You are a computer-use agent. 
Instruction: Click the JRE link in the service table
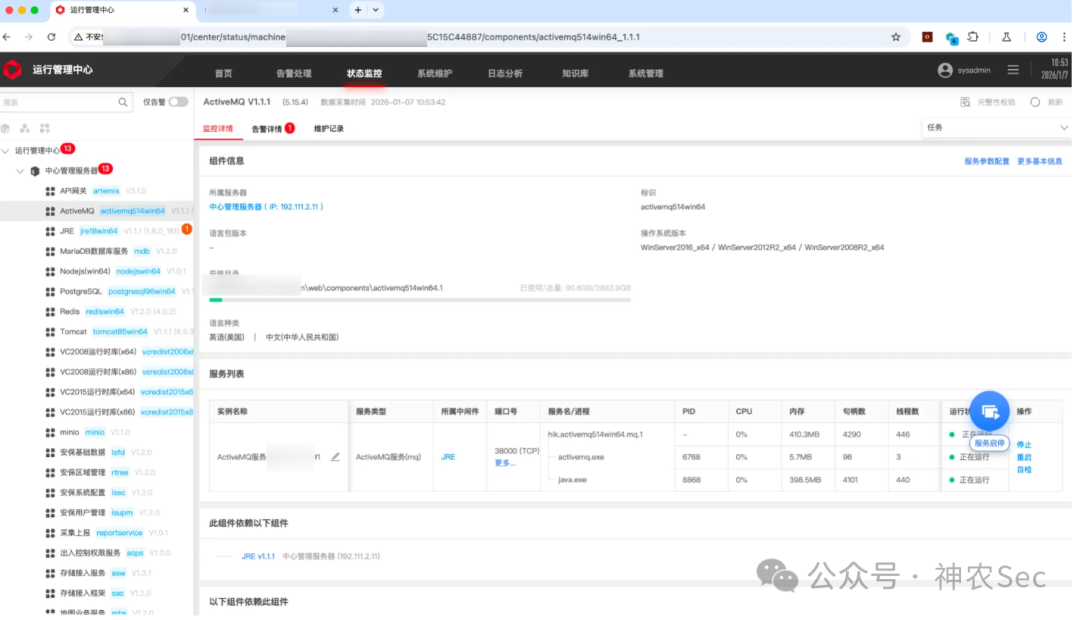[448, 457]
